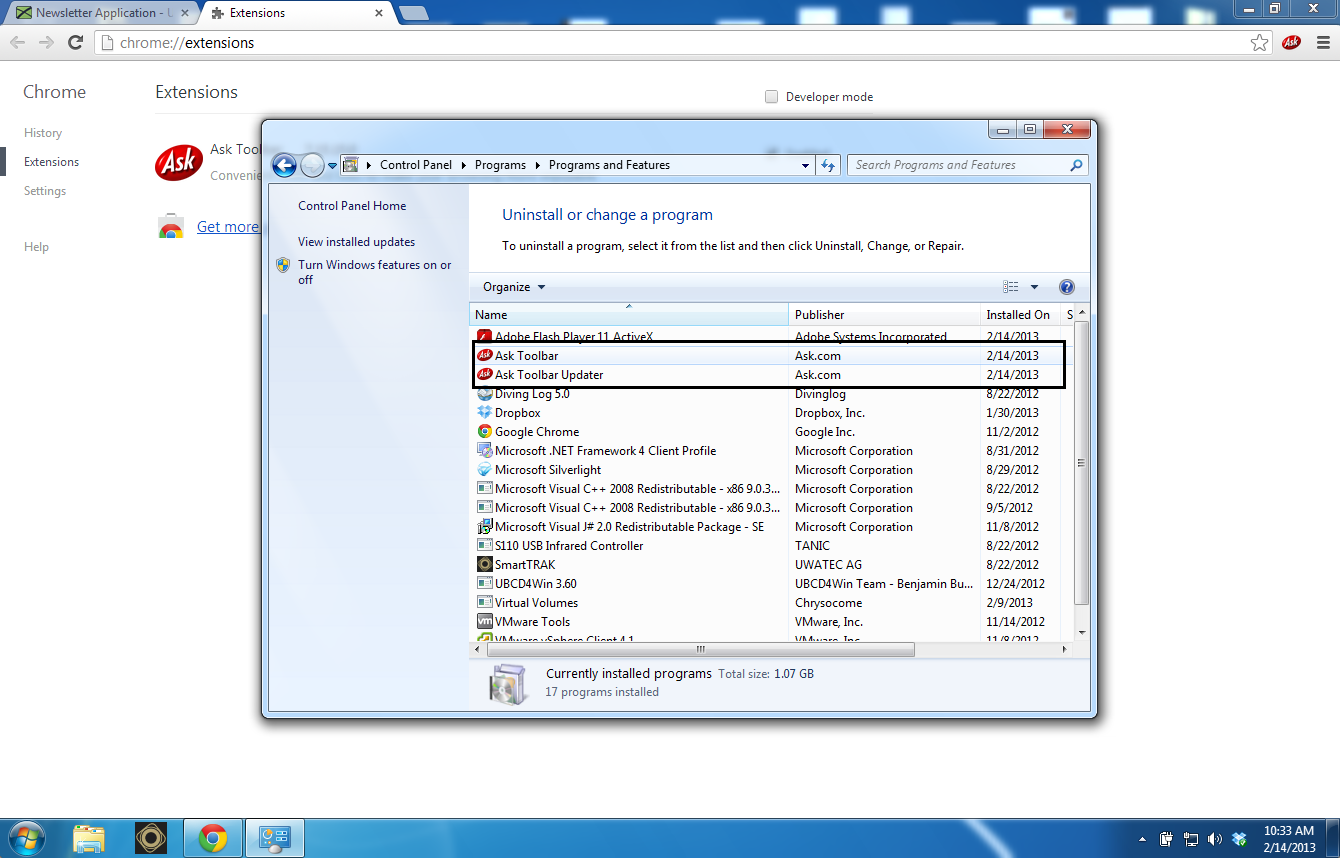Click the Diving Log 5.0 icon
The image size is (1340, 858).
click(x=485, y=394)
